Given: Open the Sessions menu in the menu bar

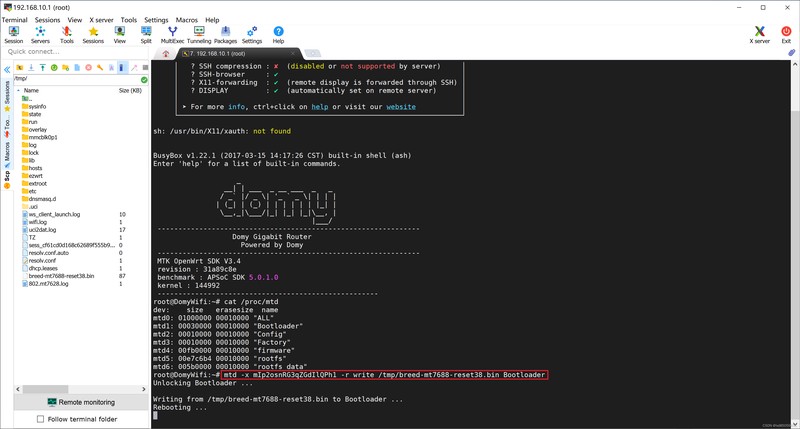Looking at the screenshot, I should click(x=47, y=20).
